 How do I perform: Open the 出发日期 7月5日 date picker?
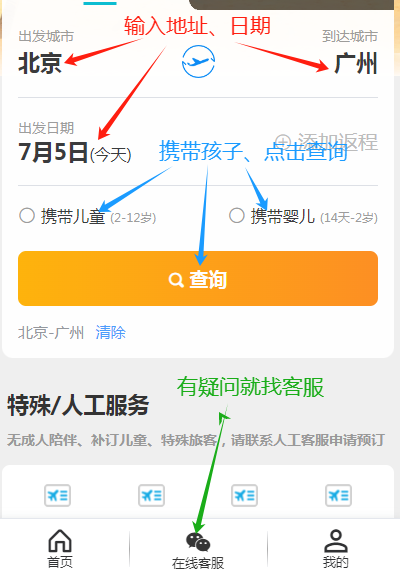tap(75, 153)
